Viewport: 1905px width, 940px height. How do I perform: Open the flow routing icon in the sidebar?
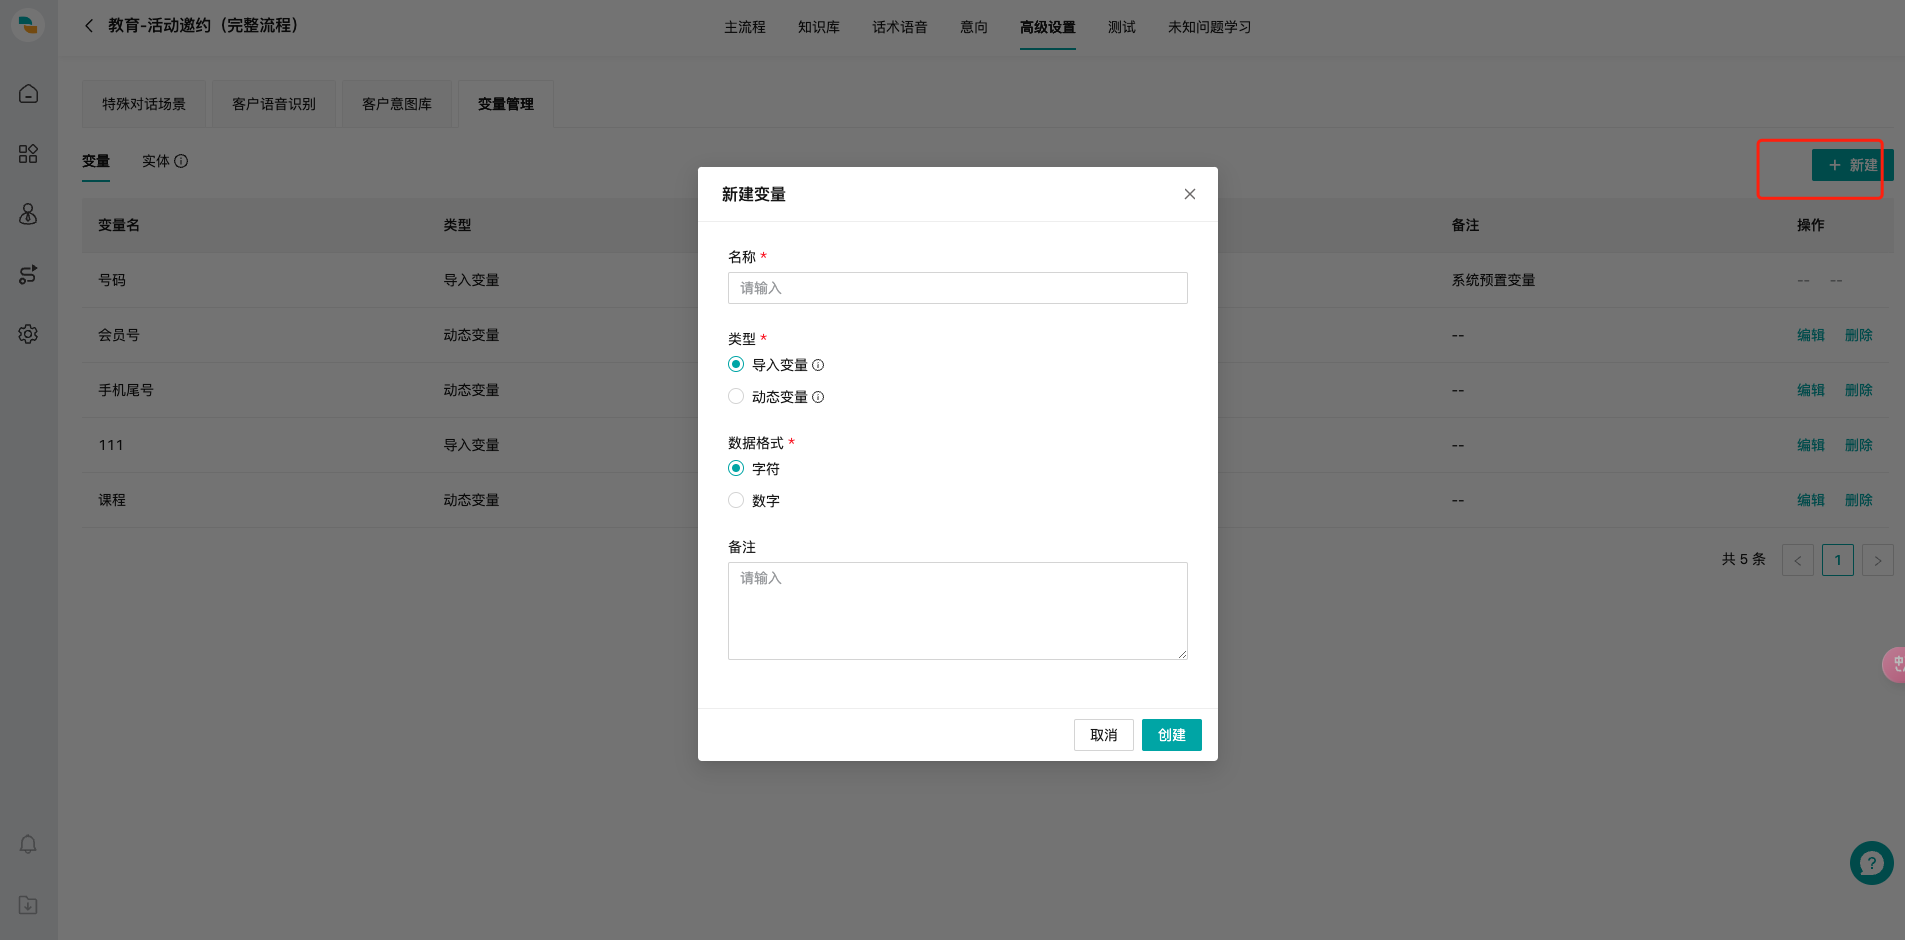(x=28, y=274)
